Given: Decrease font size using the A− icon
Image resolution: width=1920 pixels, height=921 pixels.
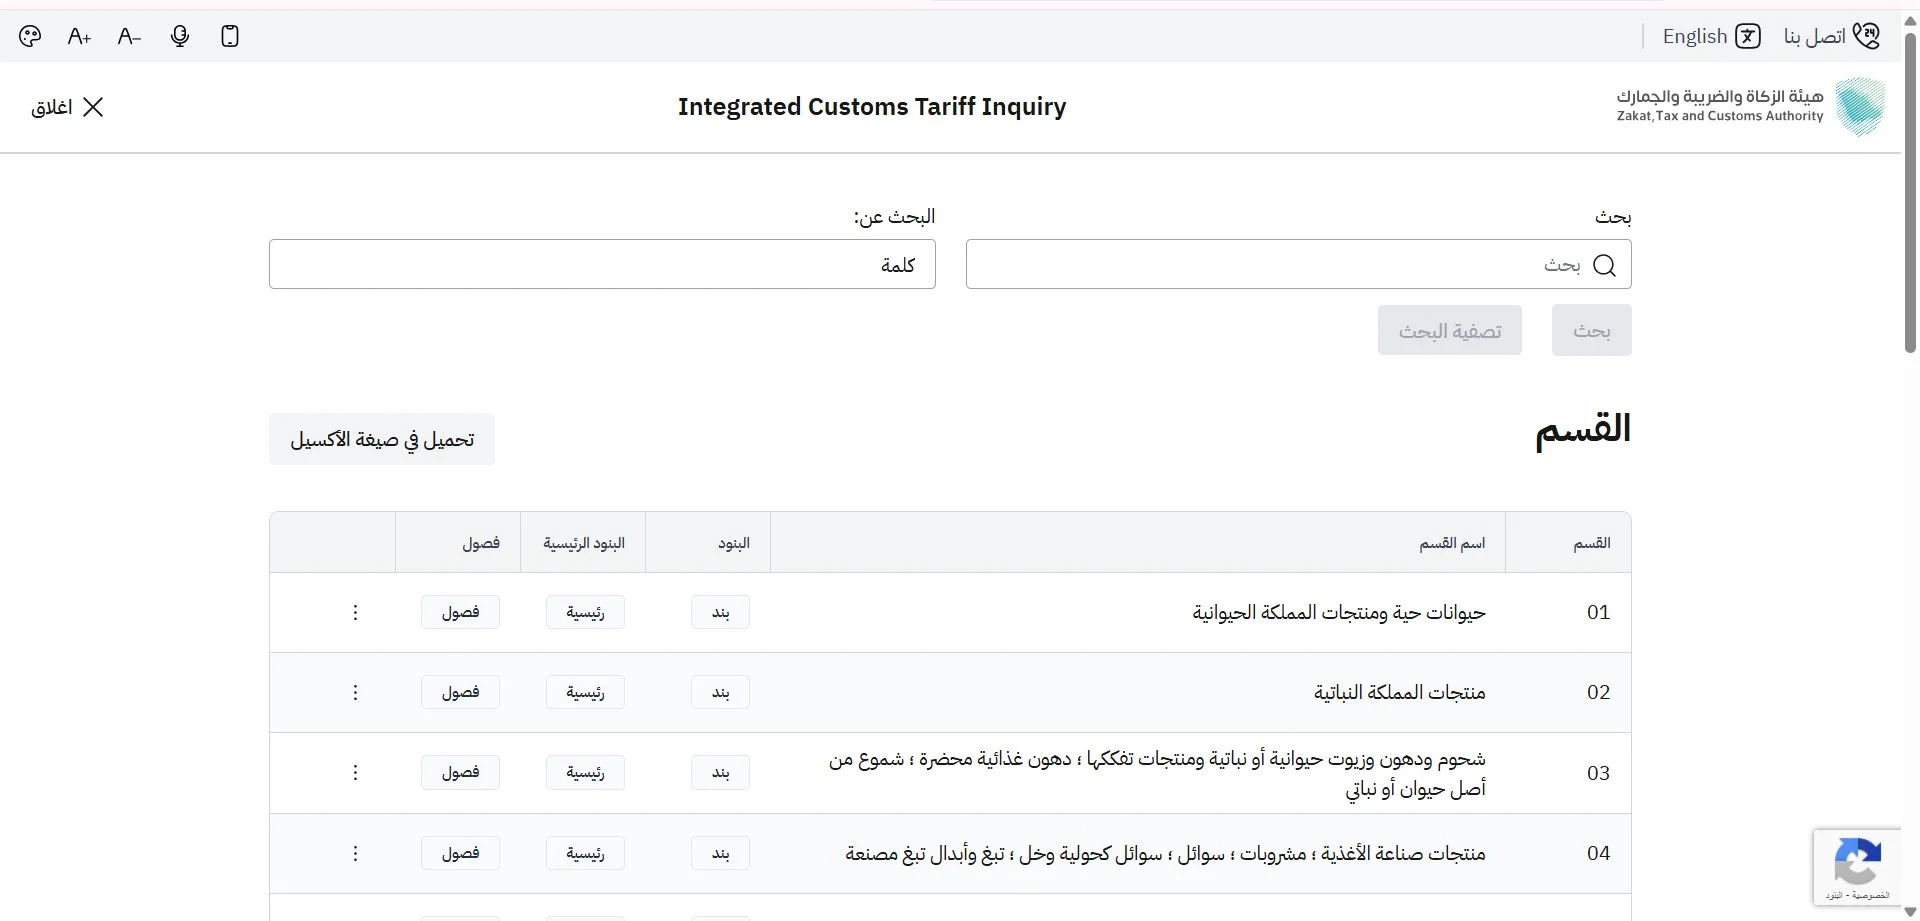Looking at the screenshot, I should point(128,35).
